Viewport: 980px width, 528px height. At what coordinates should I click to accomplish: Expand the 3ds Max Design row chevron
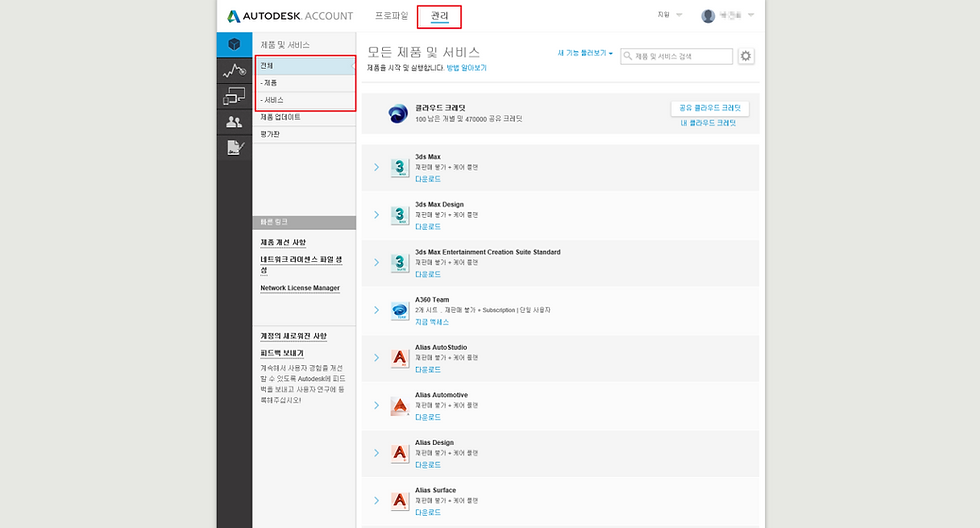tap(376, 215)
